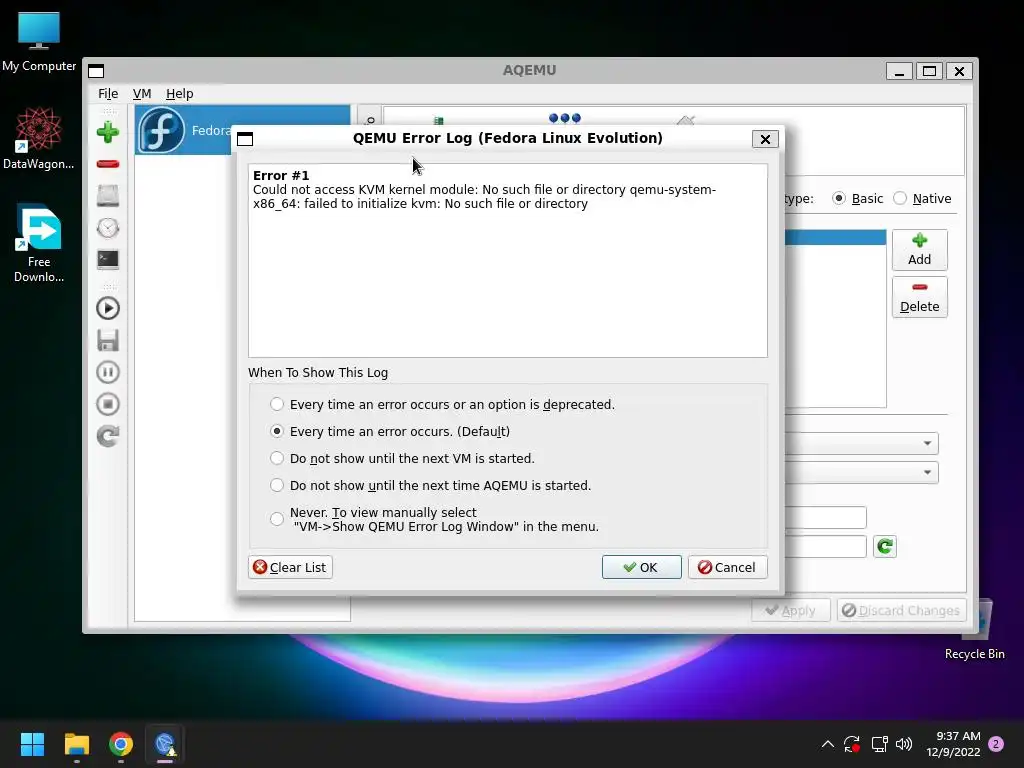Click the reset VM arrow icon

[108, 436]
